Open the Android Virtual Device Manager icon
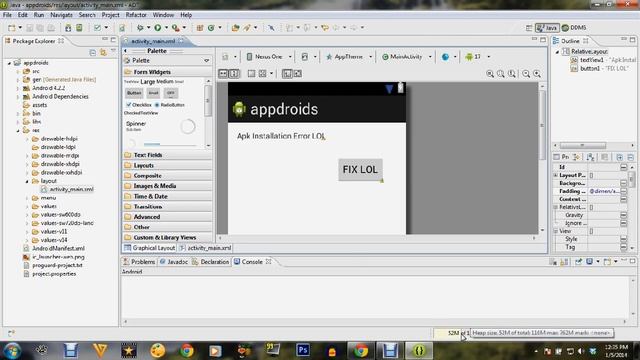The height and width of the screenshot is (360, 640). tap(79, 27)
